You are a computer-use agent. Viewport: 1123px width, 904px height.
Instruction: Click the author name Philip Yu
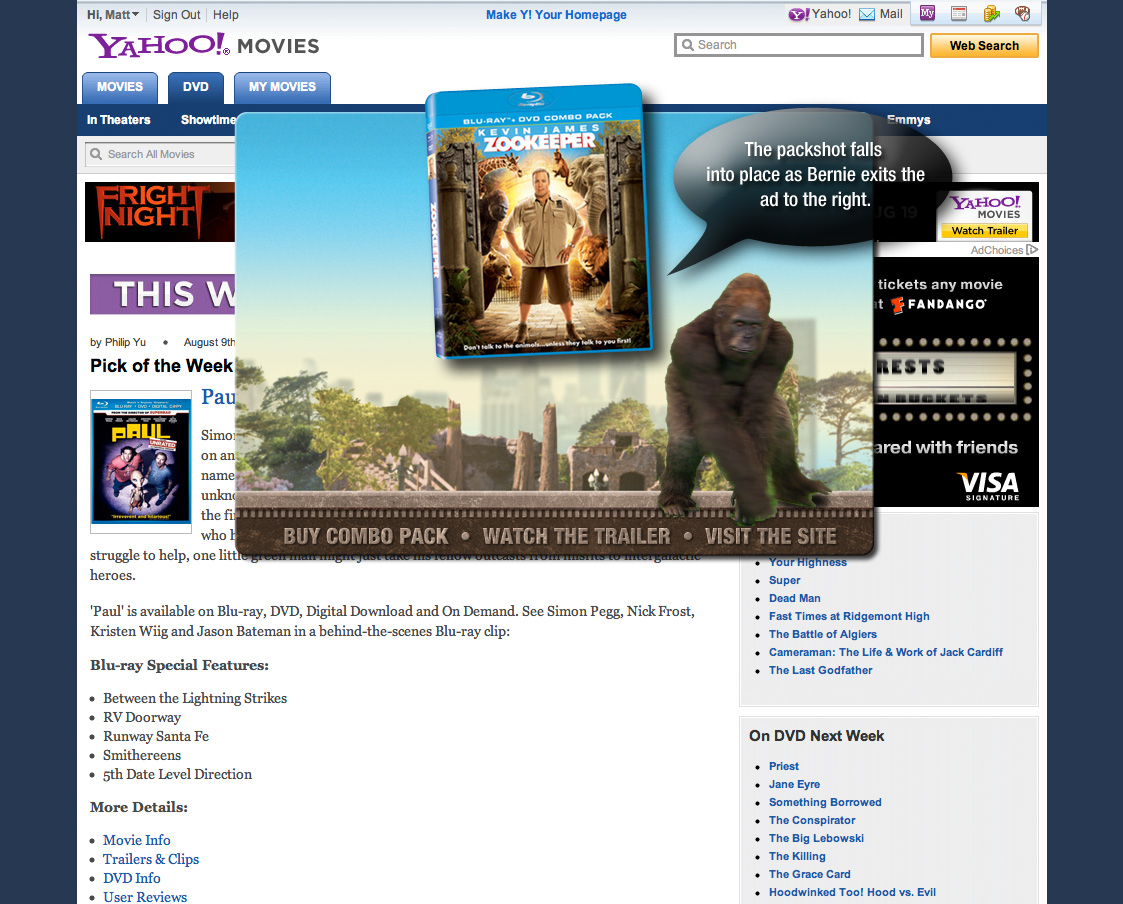[x=125, y=342]
